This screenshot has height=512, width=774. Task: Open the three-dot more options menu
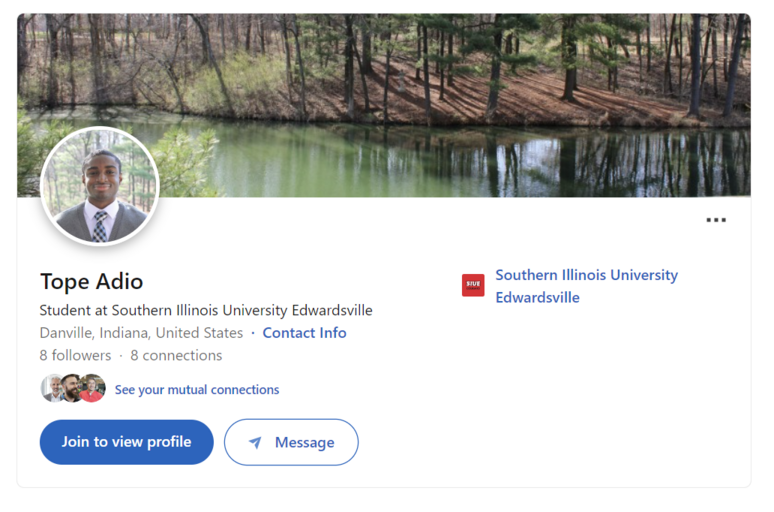pyautogui.click(x=716, y=220)
